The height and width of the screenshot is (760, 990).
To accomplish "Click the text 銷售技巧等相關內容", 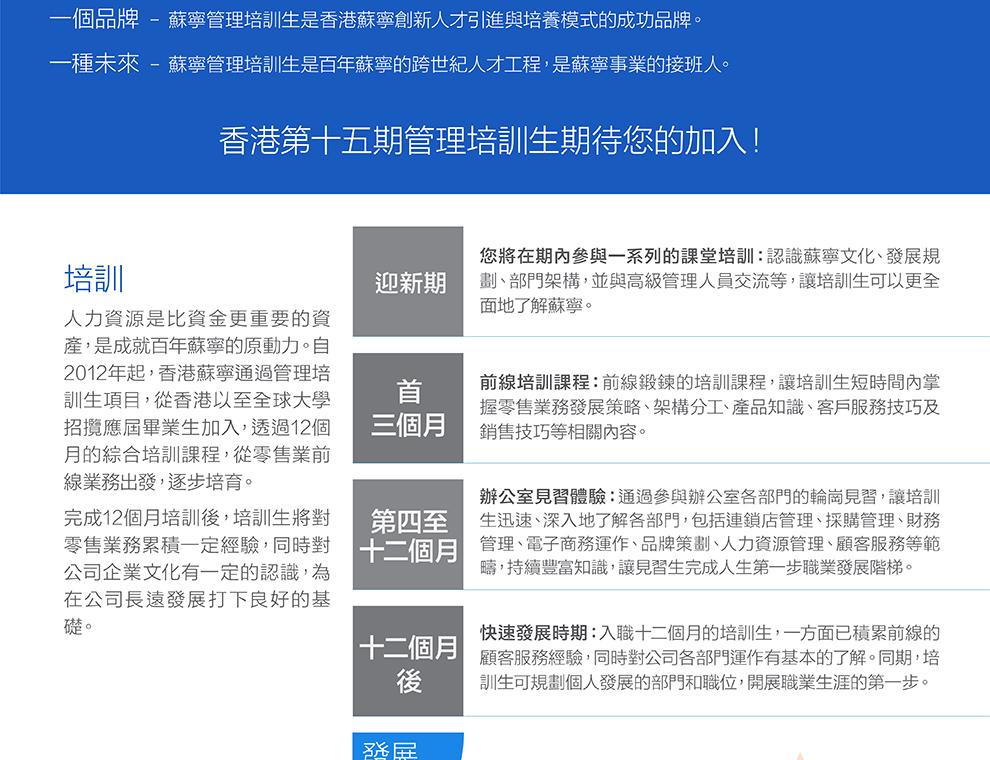I will 558,432.
